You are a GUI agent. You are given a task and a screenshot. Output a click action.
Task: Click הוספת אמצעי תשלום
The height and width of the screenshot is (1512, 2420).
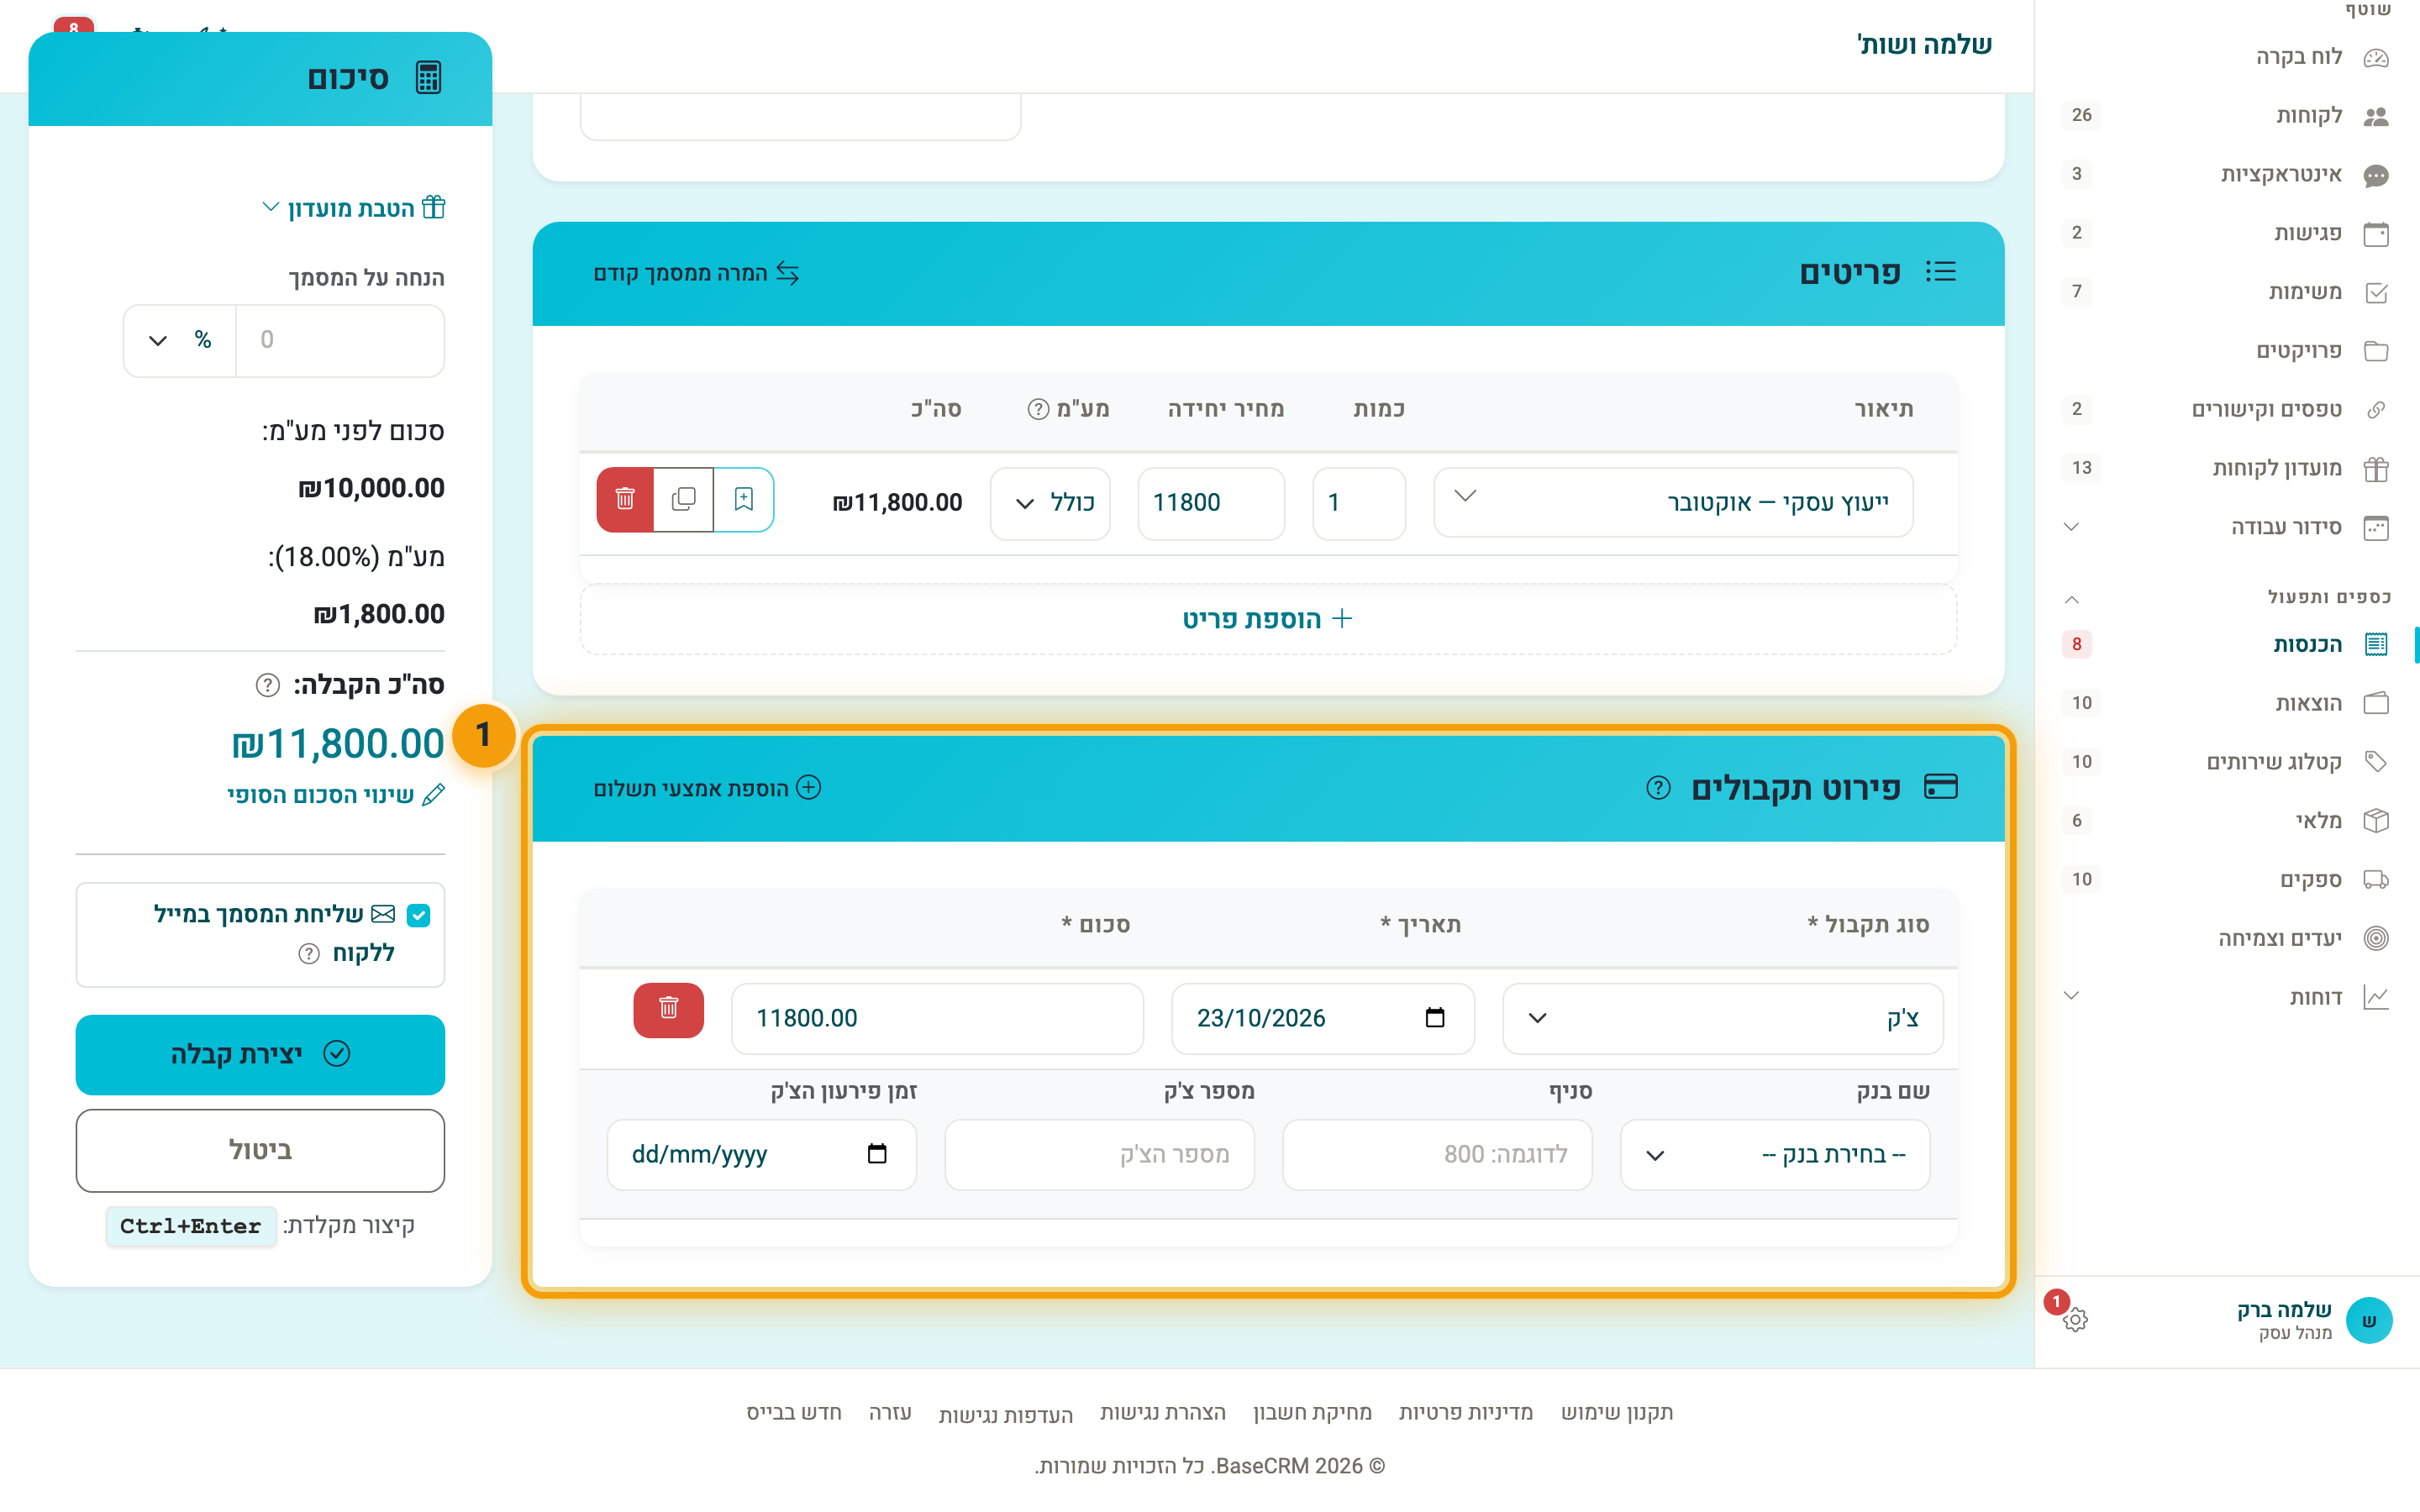pyautogui.click(x=707, y=788)
